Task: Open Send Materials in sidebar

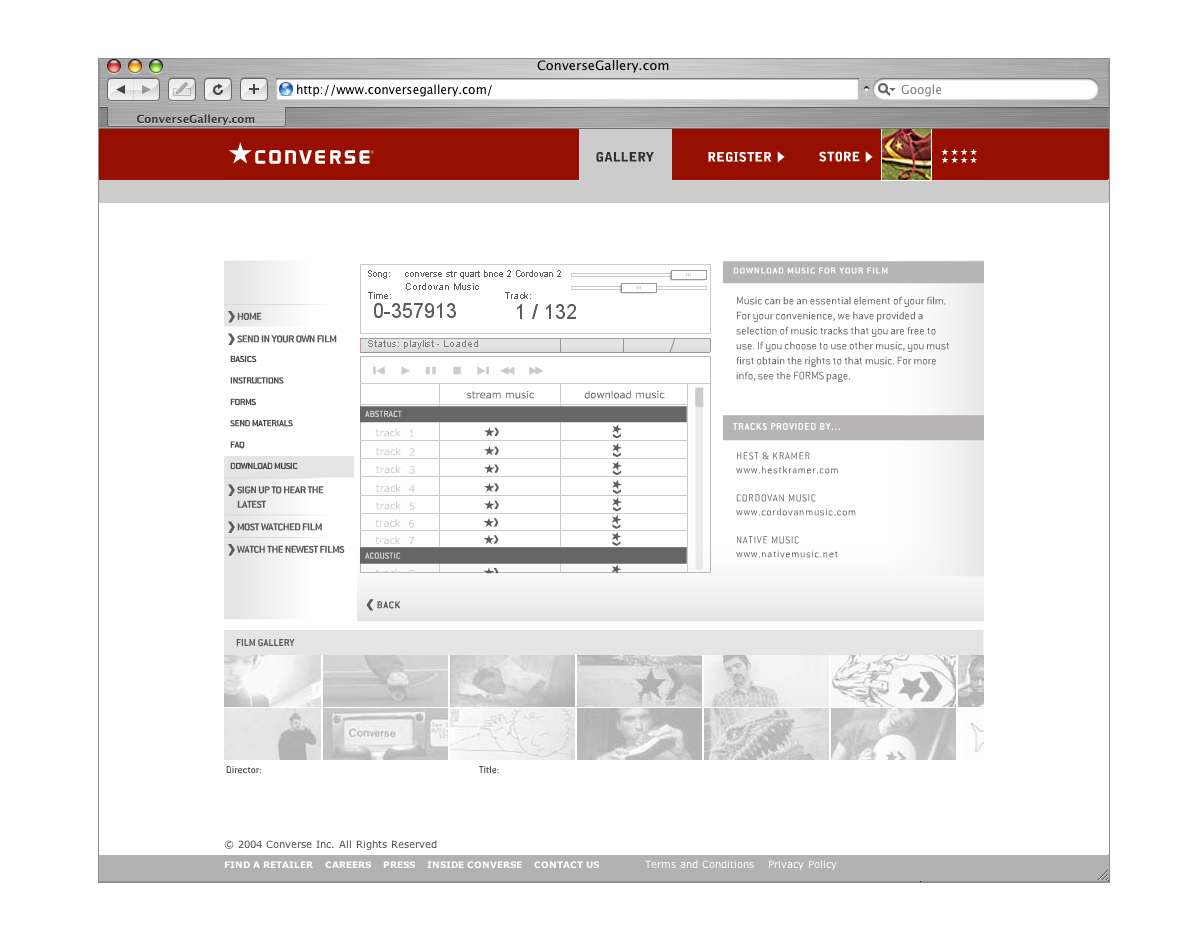Action: coord(262,423)
